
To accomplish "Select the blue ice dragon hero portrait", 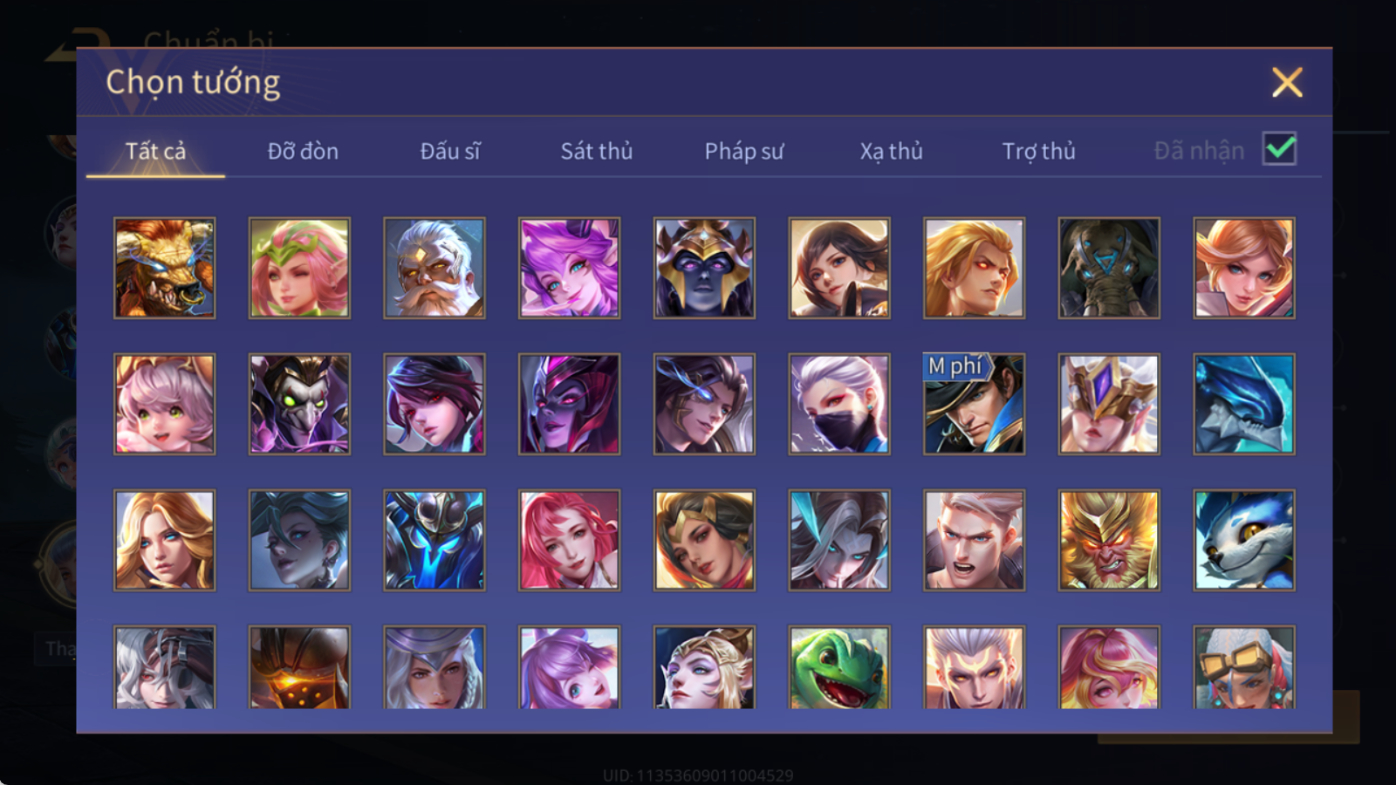I will click(x=1244, y=404).
